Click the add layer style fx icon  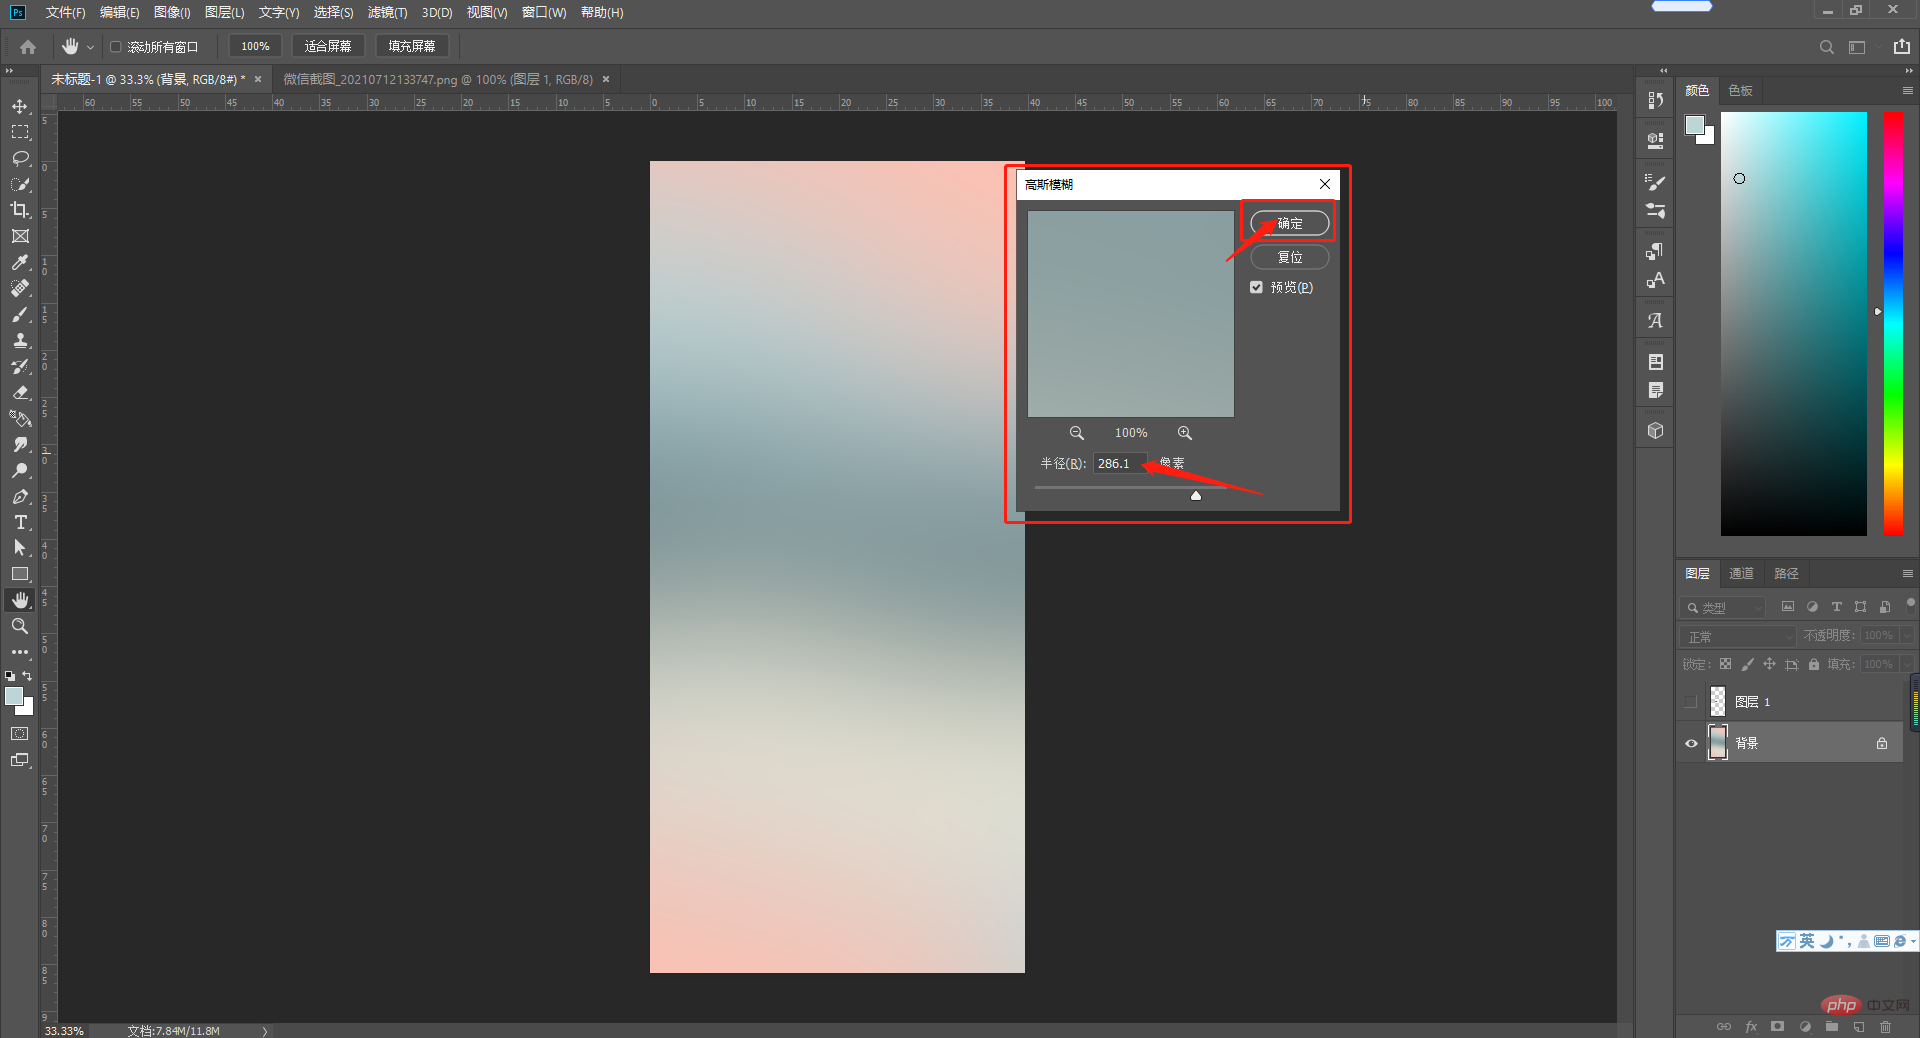(1751, 1027)
